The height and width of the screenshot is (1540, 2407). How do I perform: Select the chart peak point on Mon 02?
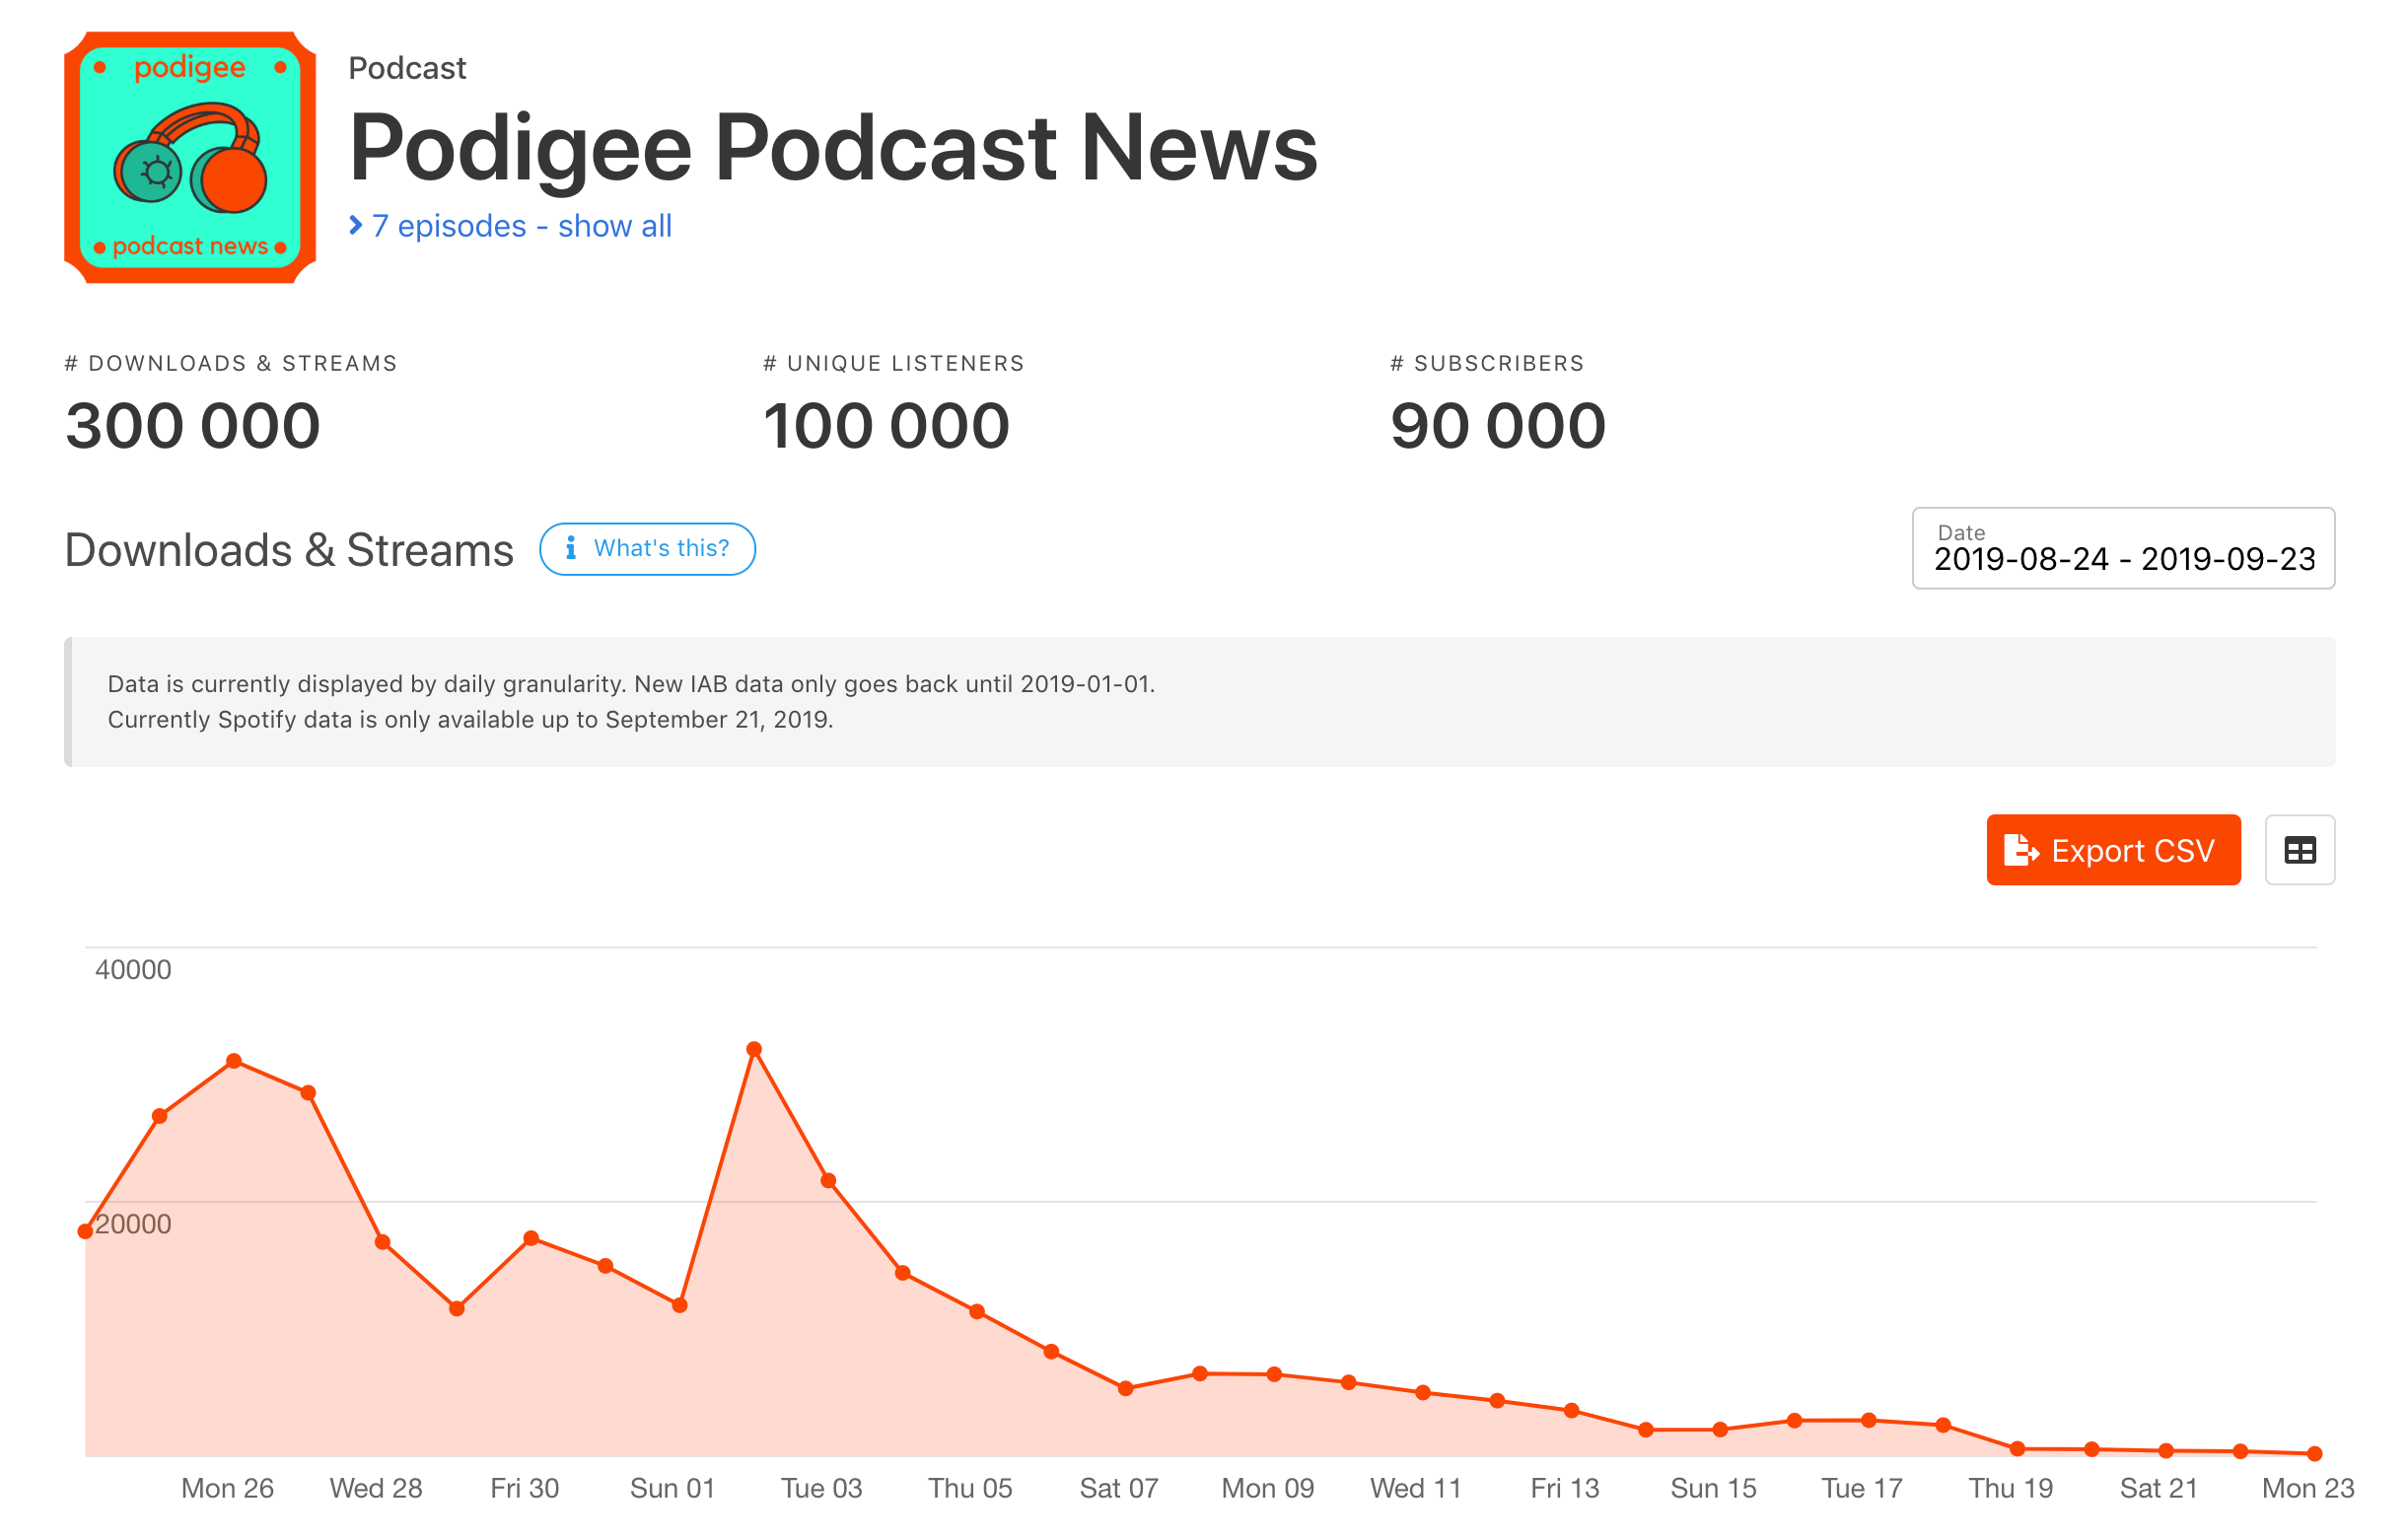tap(754, 1049)
